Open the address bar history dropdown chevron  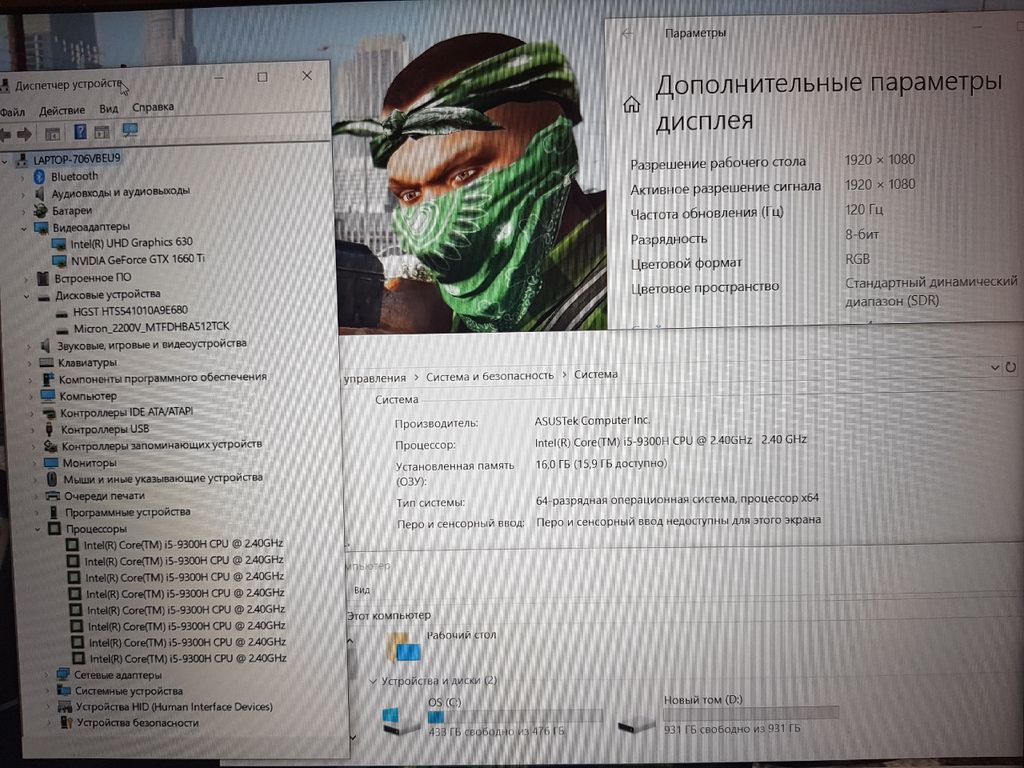[x=995, y=368]
